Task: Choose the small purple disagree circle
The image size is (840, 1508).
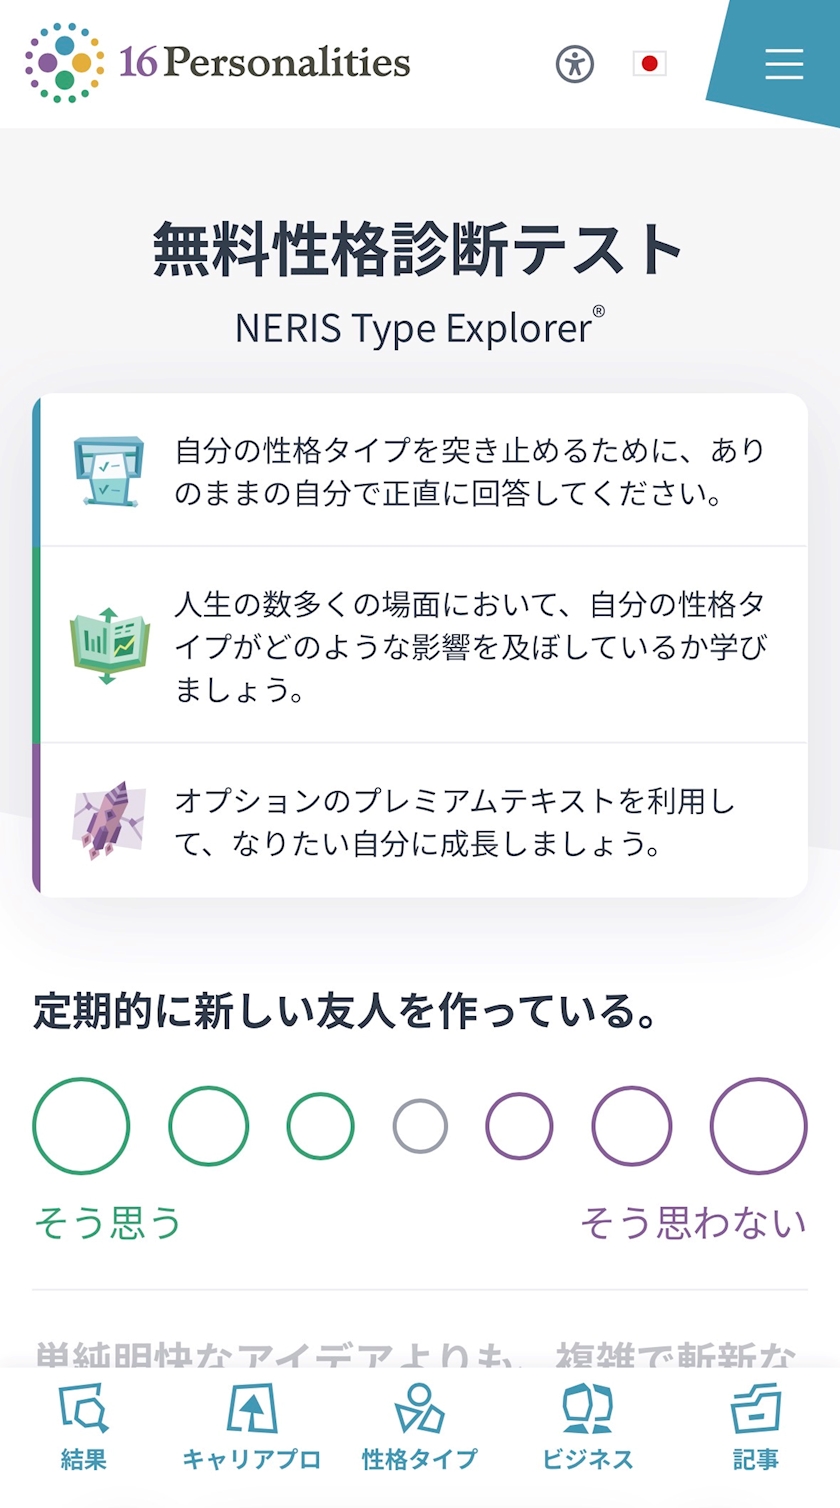Action: (x=519, y=1126)
